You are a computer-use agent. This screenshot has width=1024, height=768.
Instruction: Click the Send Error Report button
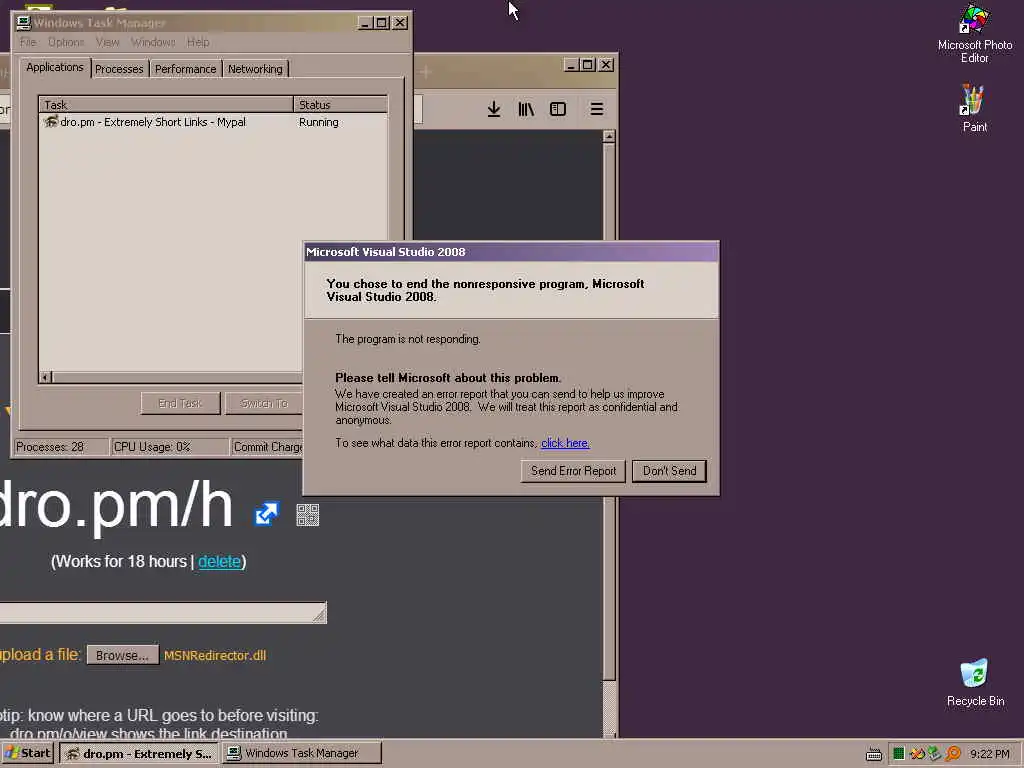tap(573, 471)
